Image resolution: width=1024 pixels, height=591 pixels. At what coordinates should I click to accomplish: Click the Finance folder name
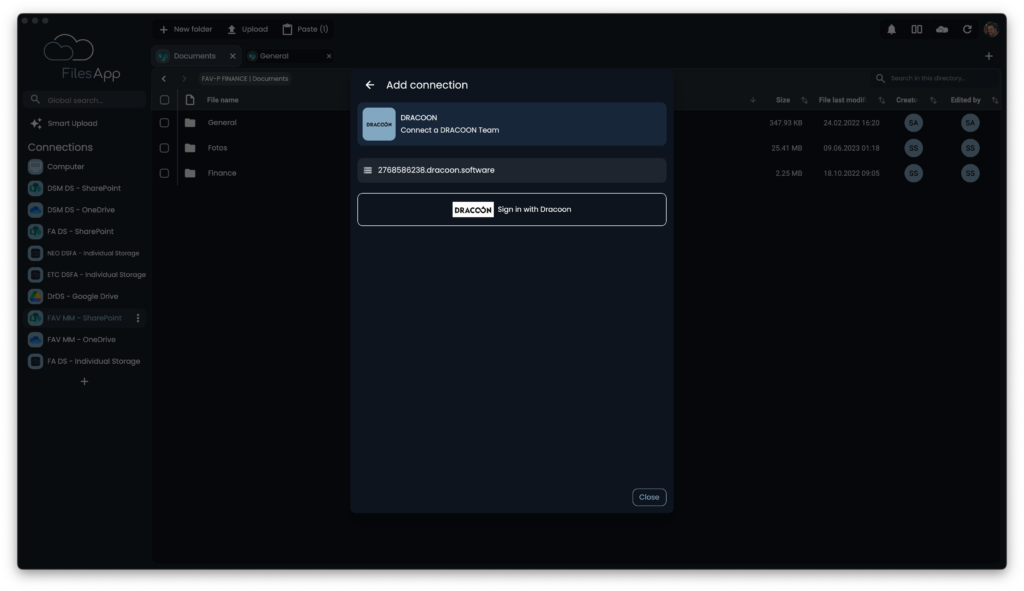tap(222, 173)
